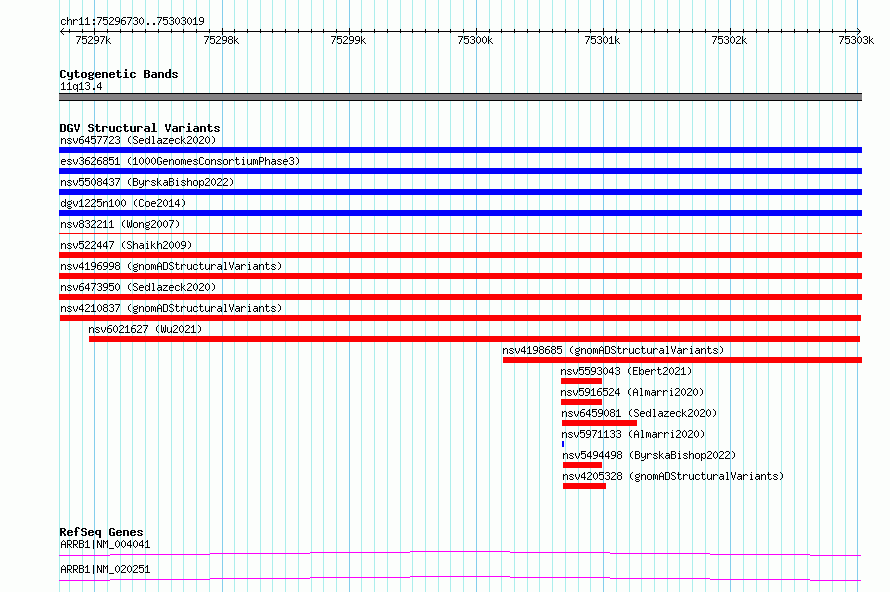Open the ARRB1|NM_020251 gene label
Viewport: 890px width, 592px height.
pos(105,569)
